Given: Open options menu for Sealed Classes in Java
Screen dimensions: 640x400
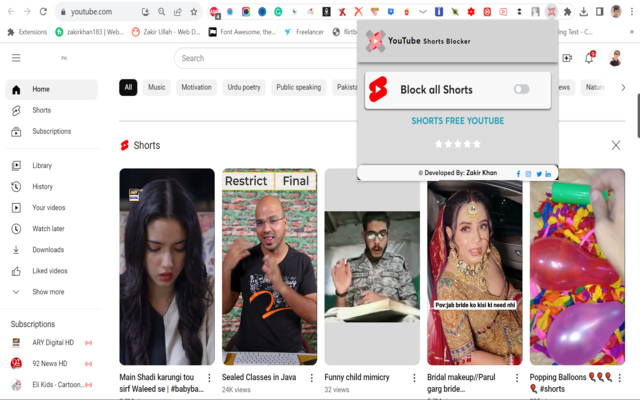Looking at the screenshot, I should tap(312, 378).
